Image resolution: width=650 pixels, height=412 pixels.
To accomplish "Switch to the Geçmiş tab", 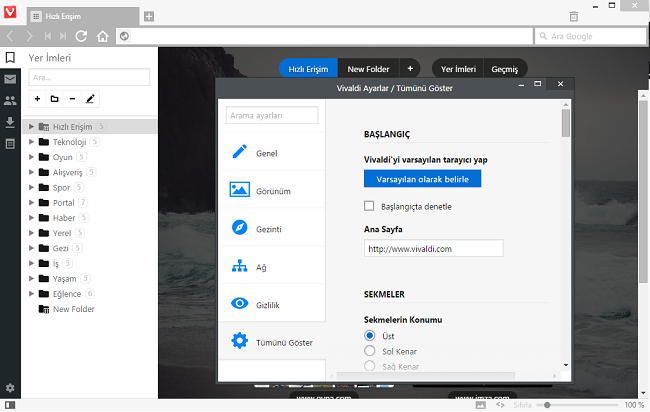I will click(x=504, y=69).
